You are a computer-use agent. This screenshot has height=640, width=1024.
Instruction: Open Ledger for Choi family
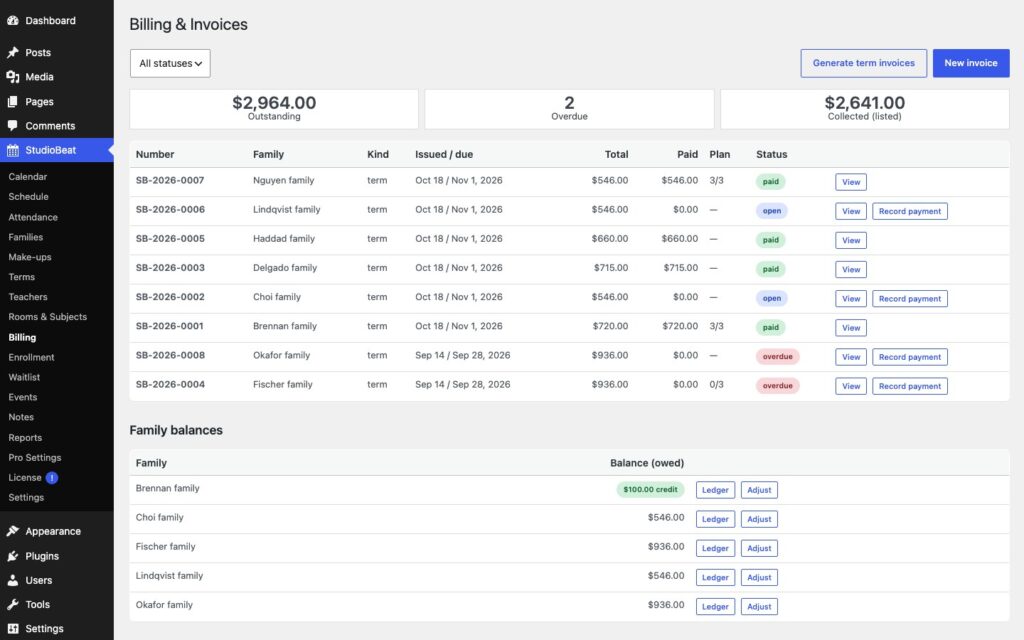point(715,519)
